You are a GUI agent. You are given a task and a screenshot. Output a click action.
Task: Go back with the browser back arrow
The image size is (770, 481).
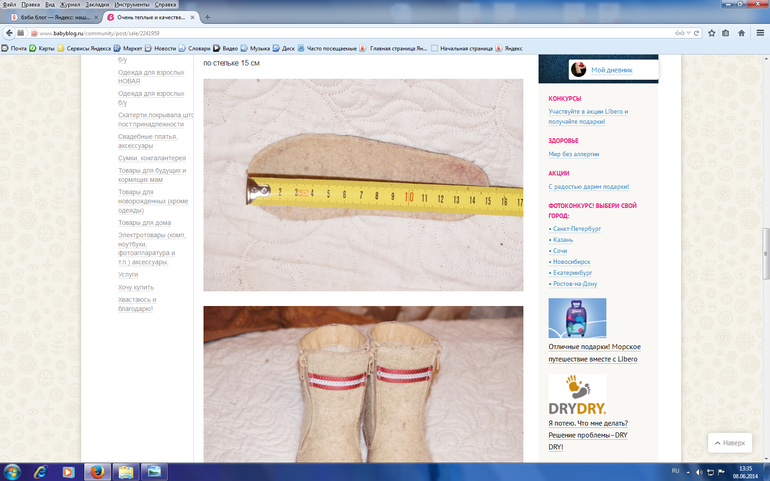[x=9, y=33]
